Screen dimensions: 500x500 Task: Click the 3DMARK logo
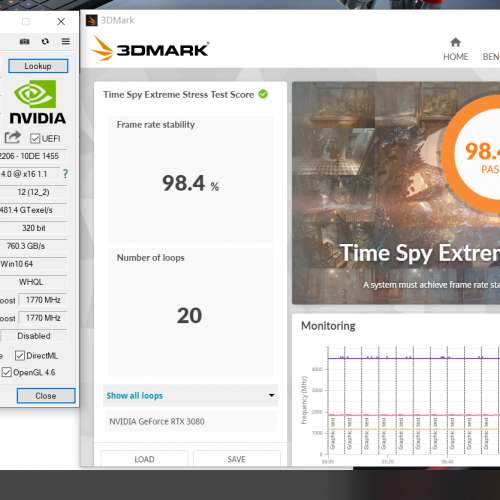[150, 49]
